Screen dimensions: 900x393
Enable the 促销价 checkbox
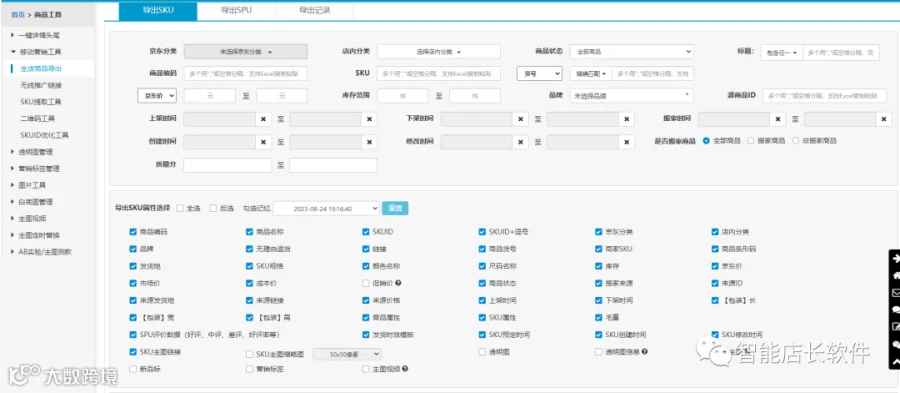(366, 283)
